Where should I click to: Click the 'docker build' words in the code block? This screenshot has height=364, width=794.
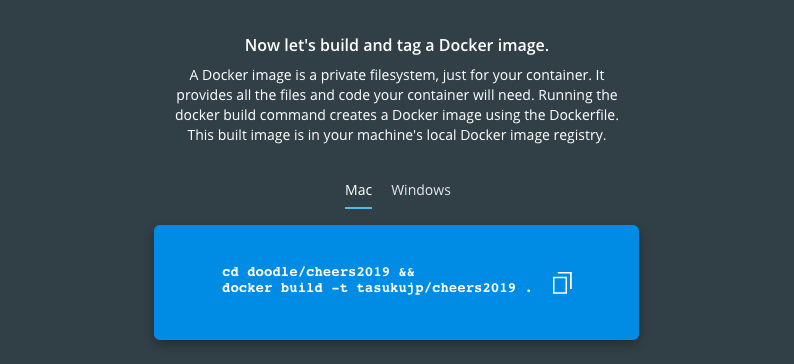pos(272,289)
